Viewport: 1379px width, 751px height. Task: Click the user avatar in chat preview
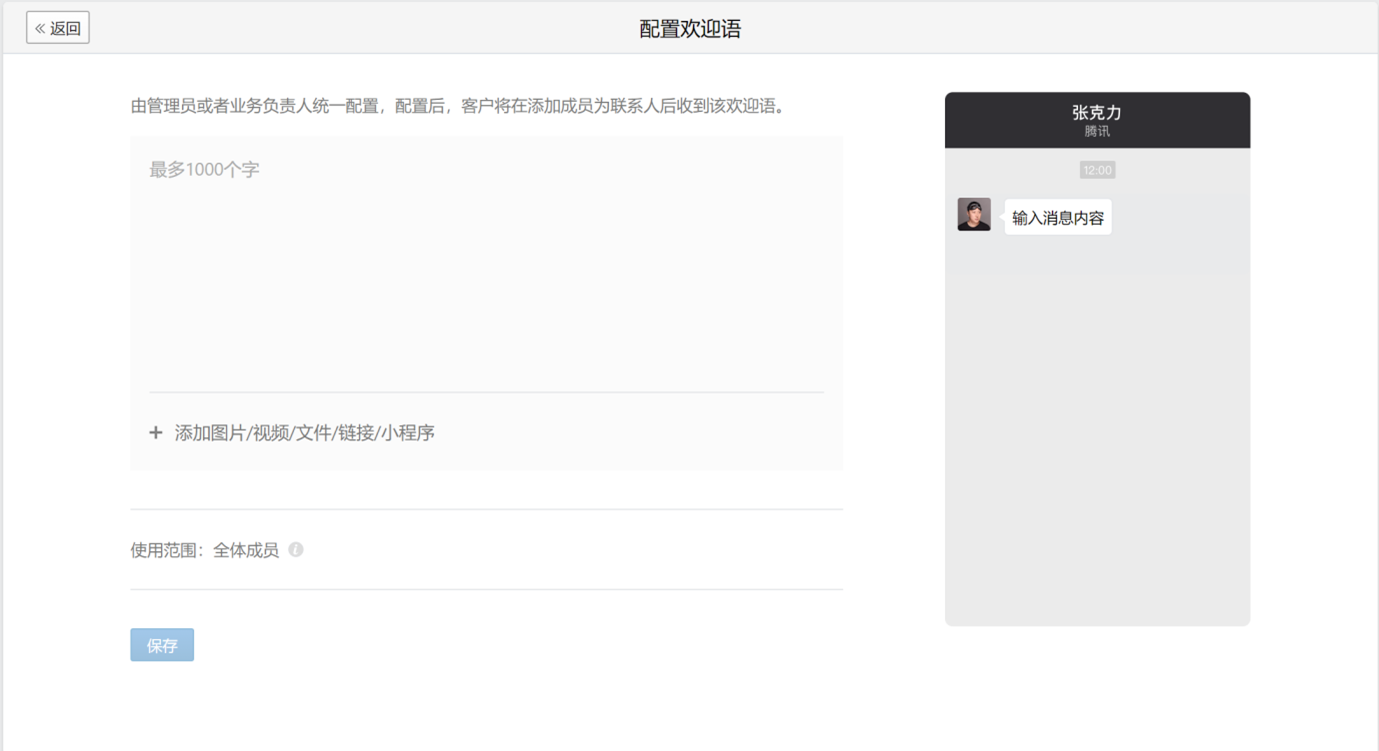point(974,215)
